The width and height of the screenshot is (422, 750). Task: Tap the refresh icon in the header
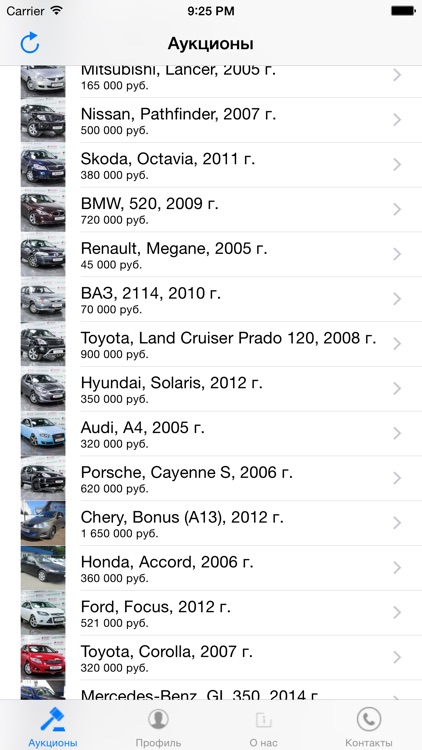30,43
